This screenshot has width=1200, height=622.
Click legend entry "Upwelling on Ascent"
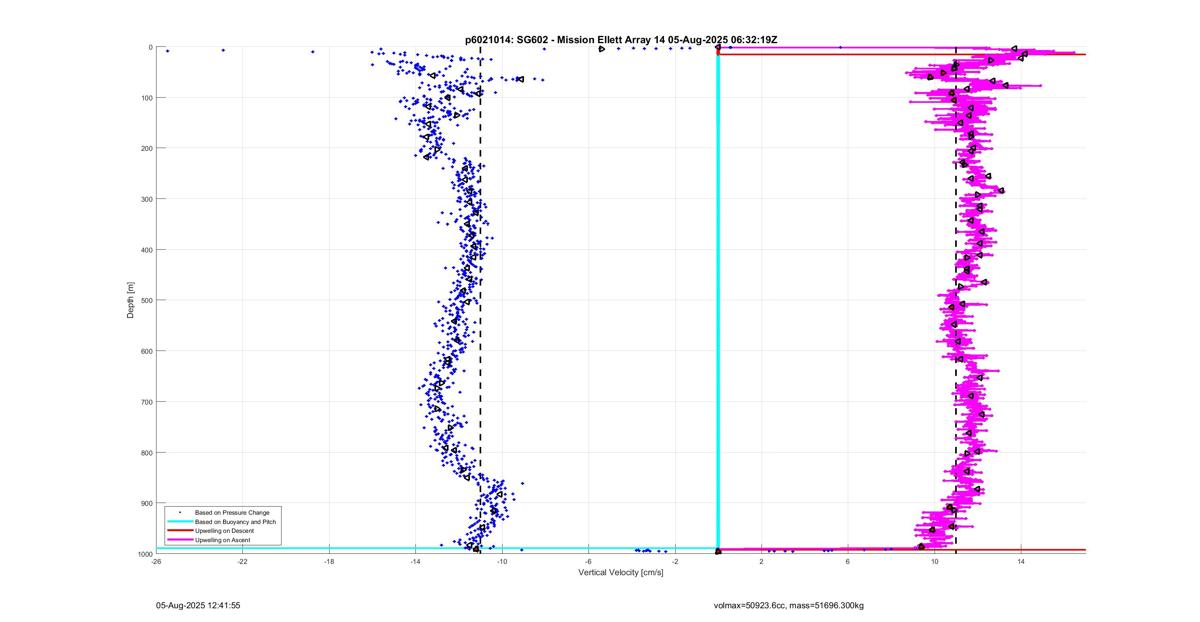pos(223,540)
